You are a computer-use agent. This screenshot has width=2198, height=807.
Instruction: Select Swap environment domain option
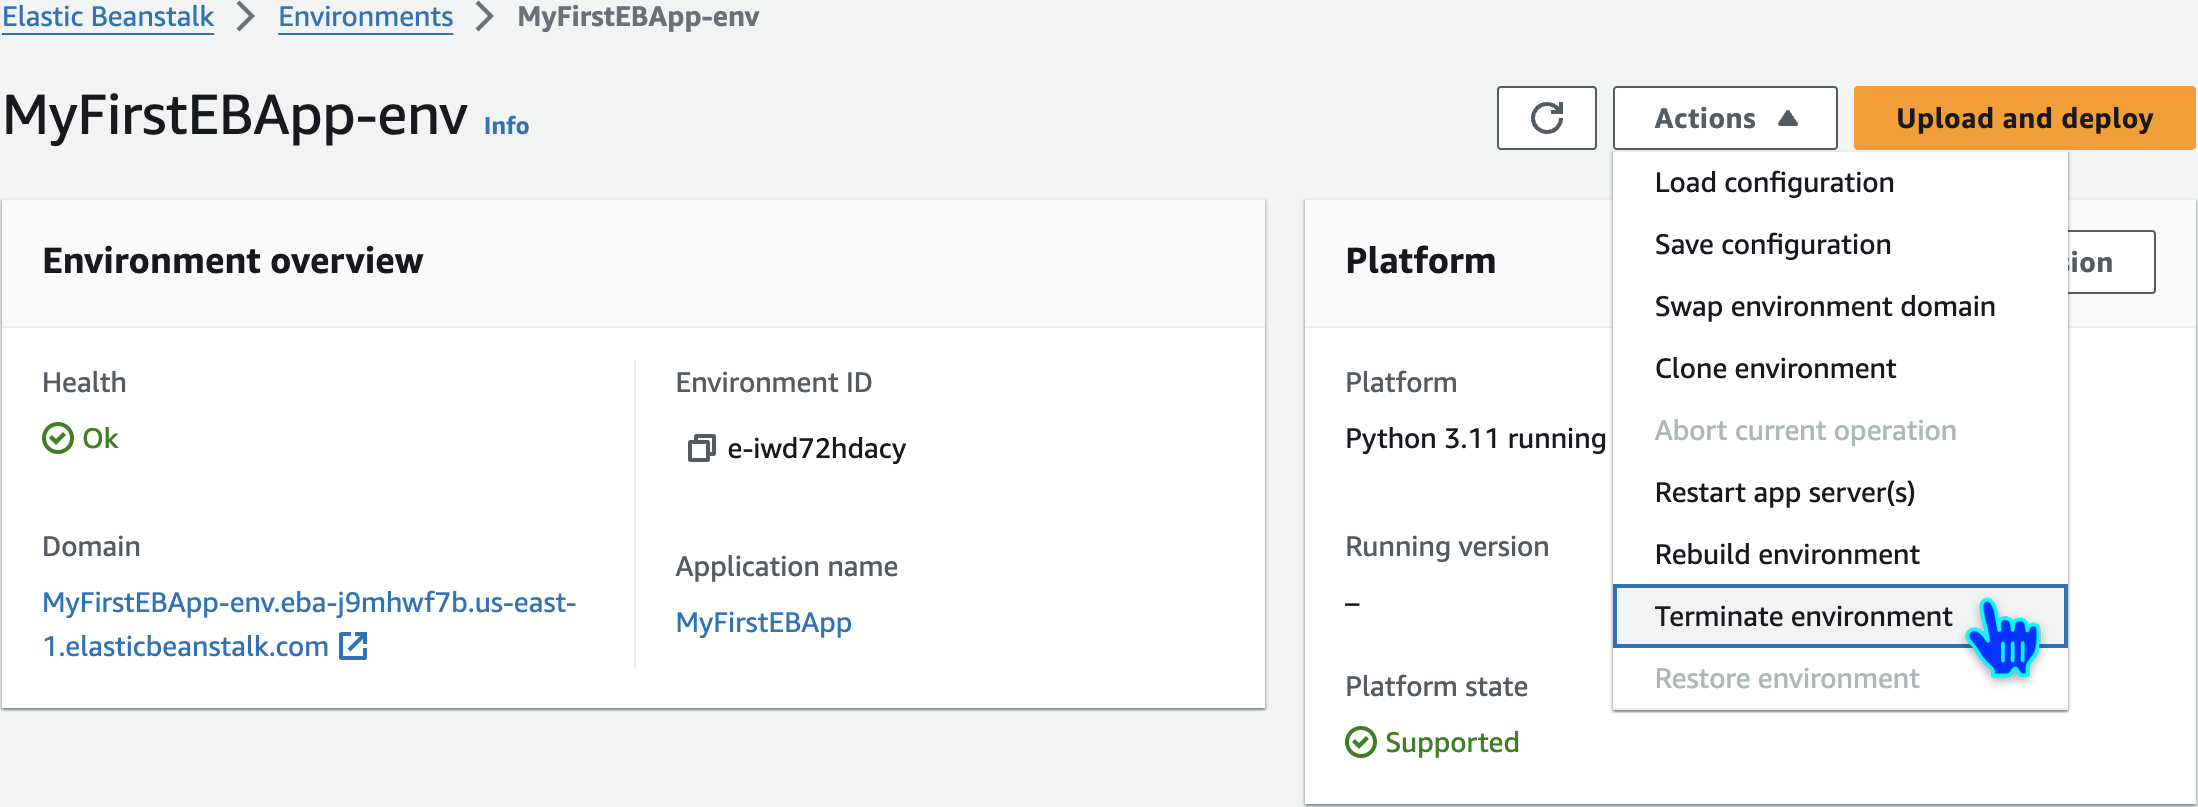1824,306
